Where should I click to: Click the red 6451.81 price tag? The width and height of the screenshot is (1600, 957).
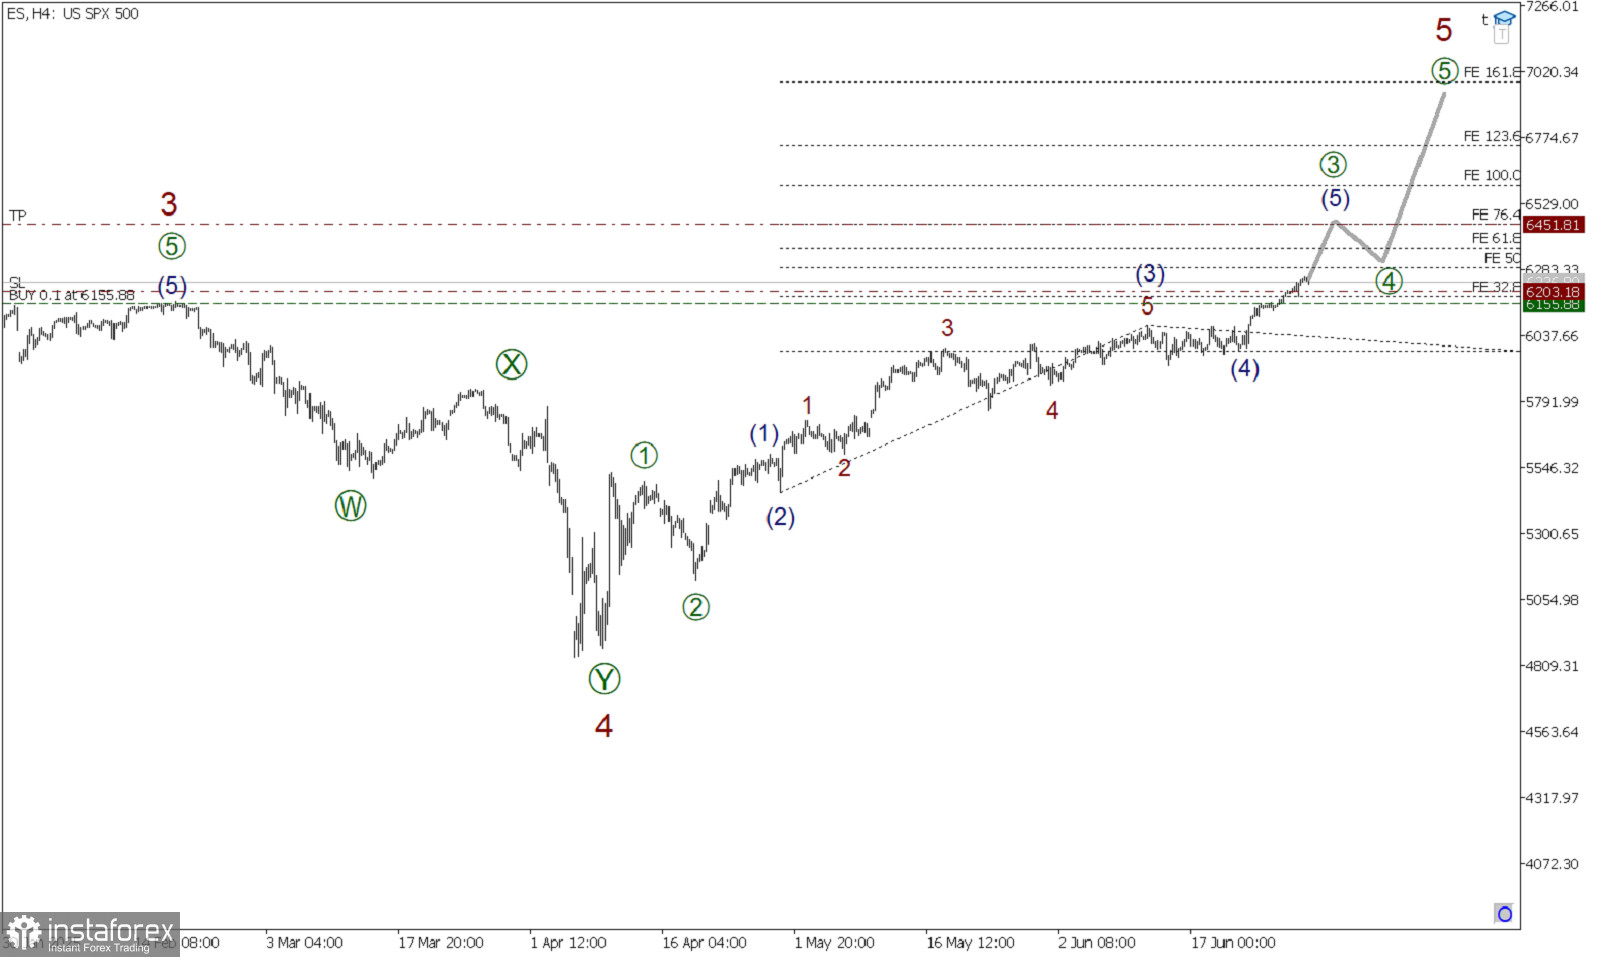(1552, 225)
